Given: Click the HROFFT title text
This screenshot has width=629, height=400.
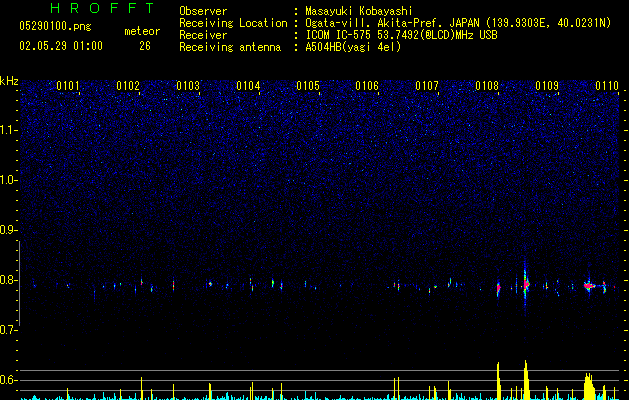Looking at the screenshot, I should click(x=102, y=8).
